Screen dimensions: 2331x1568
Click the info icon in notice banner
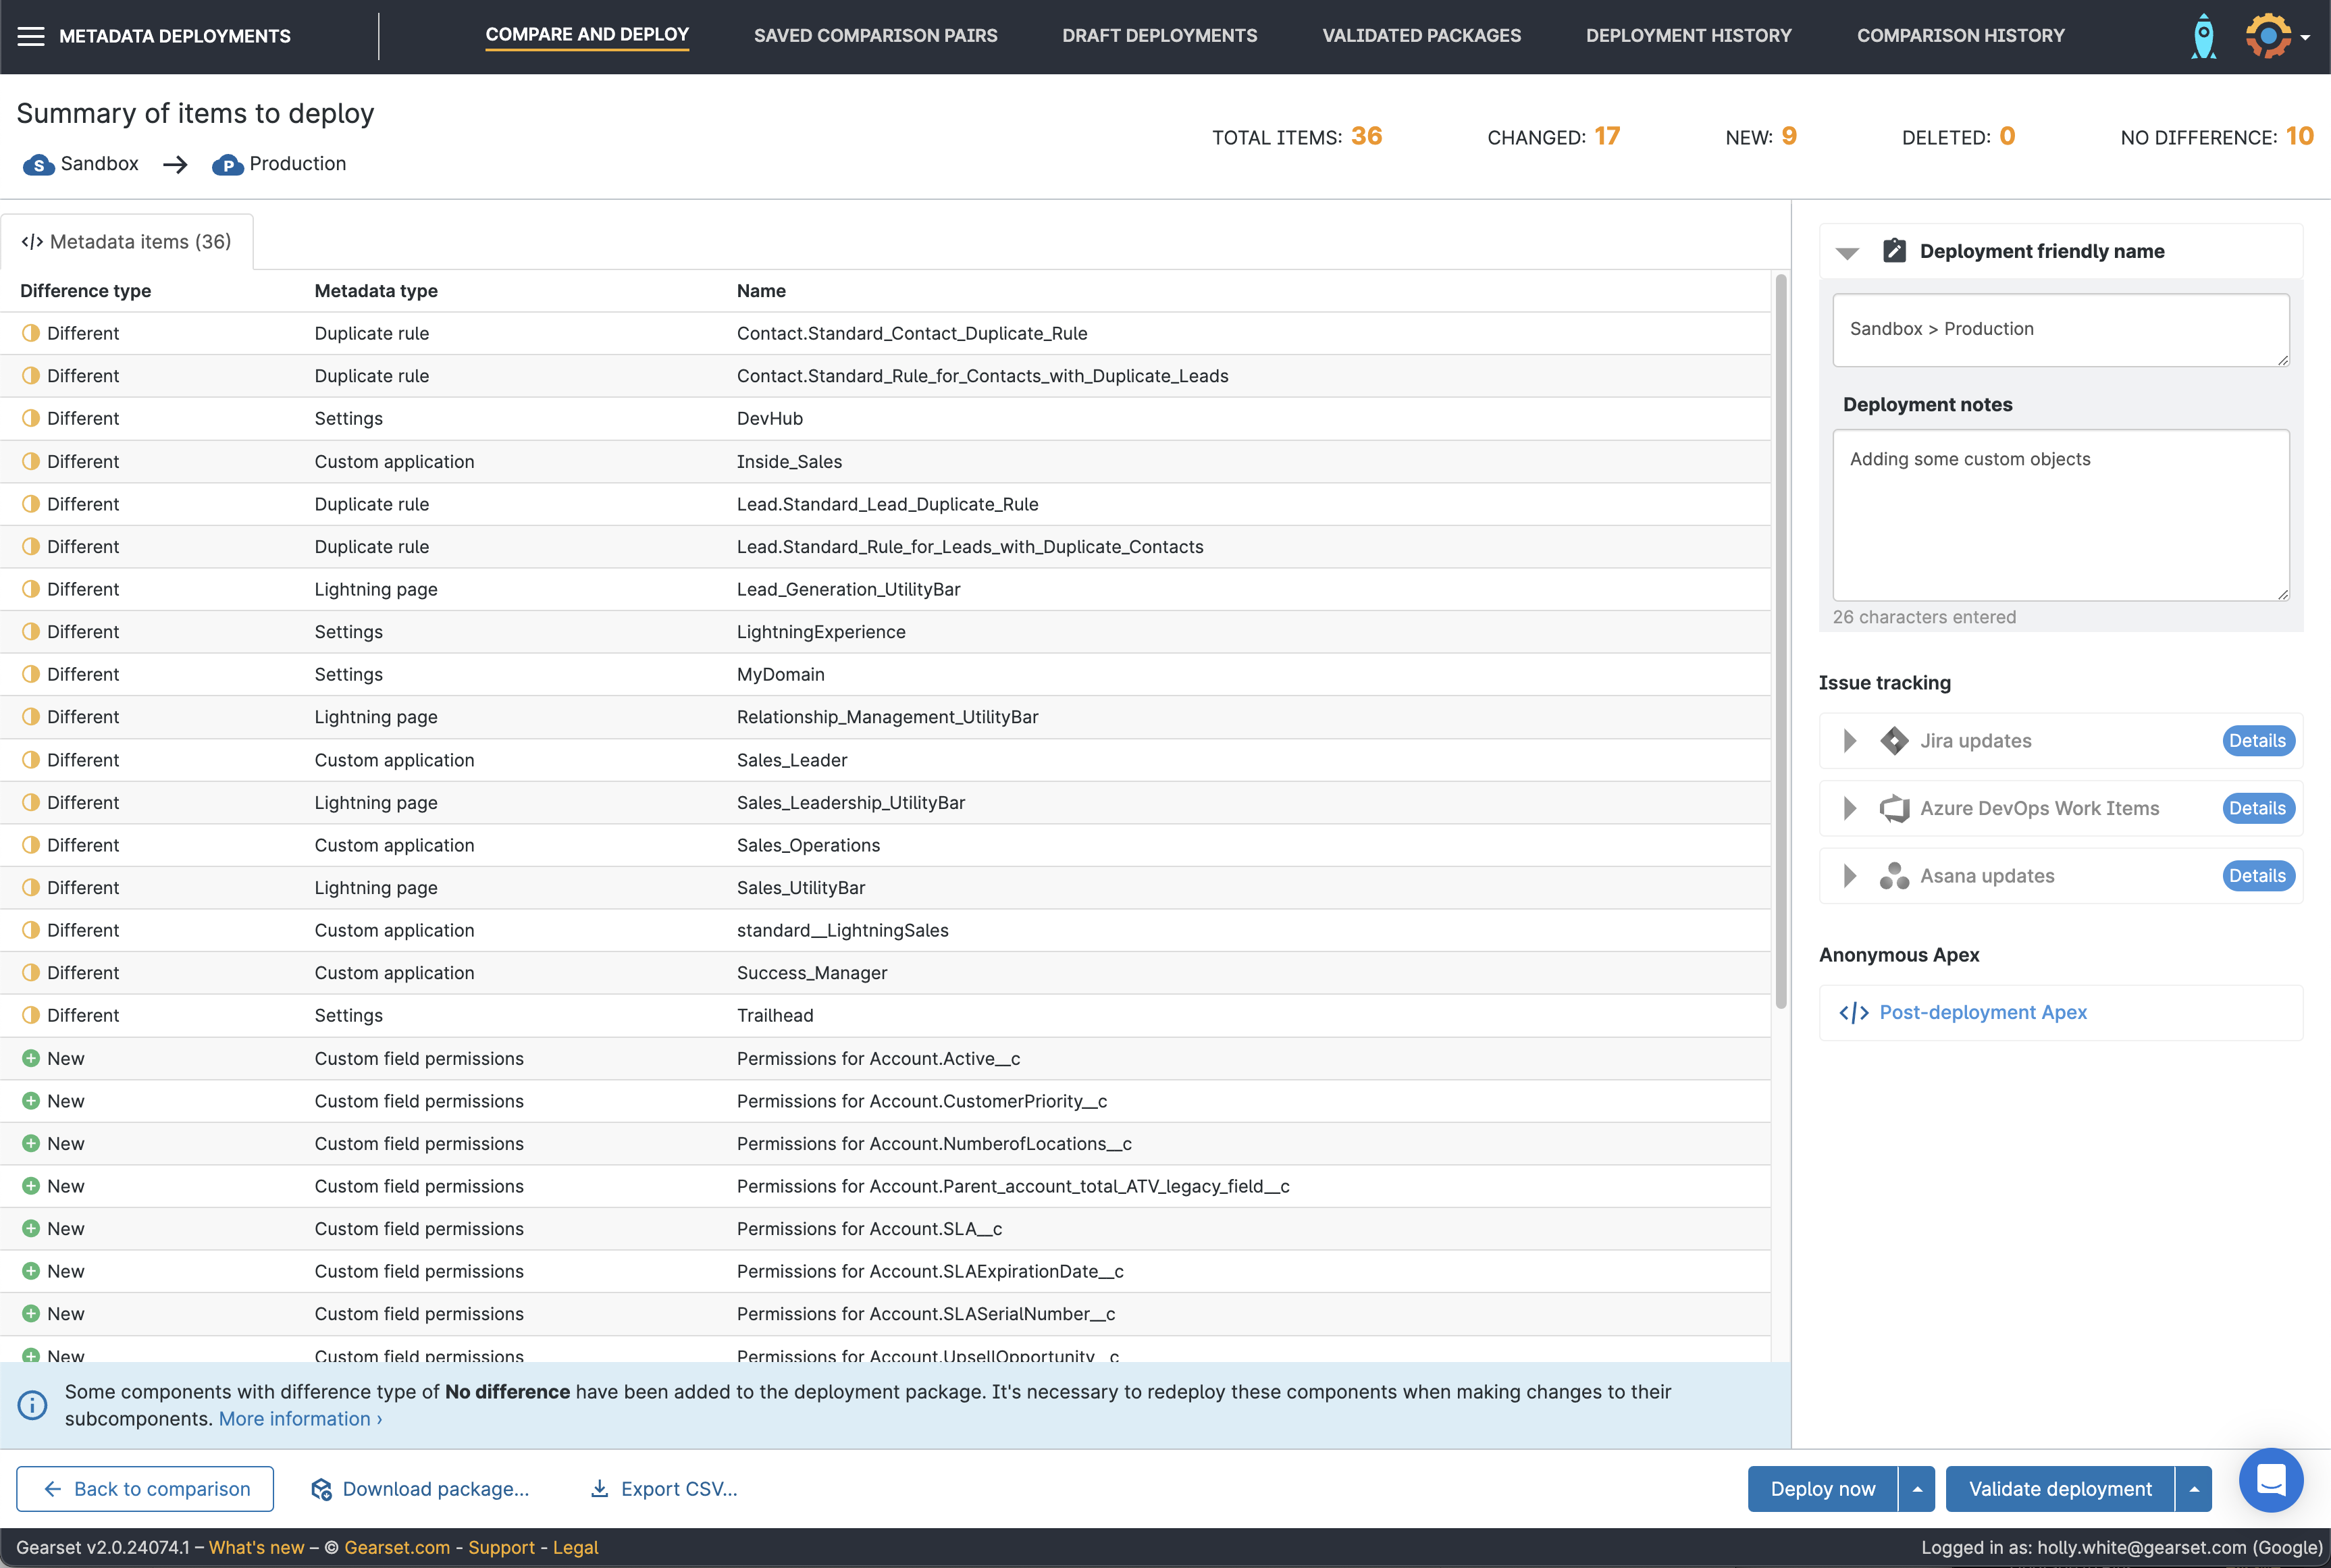(x=32, y=1405)
